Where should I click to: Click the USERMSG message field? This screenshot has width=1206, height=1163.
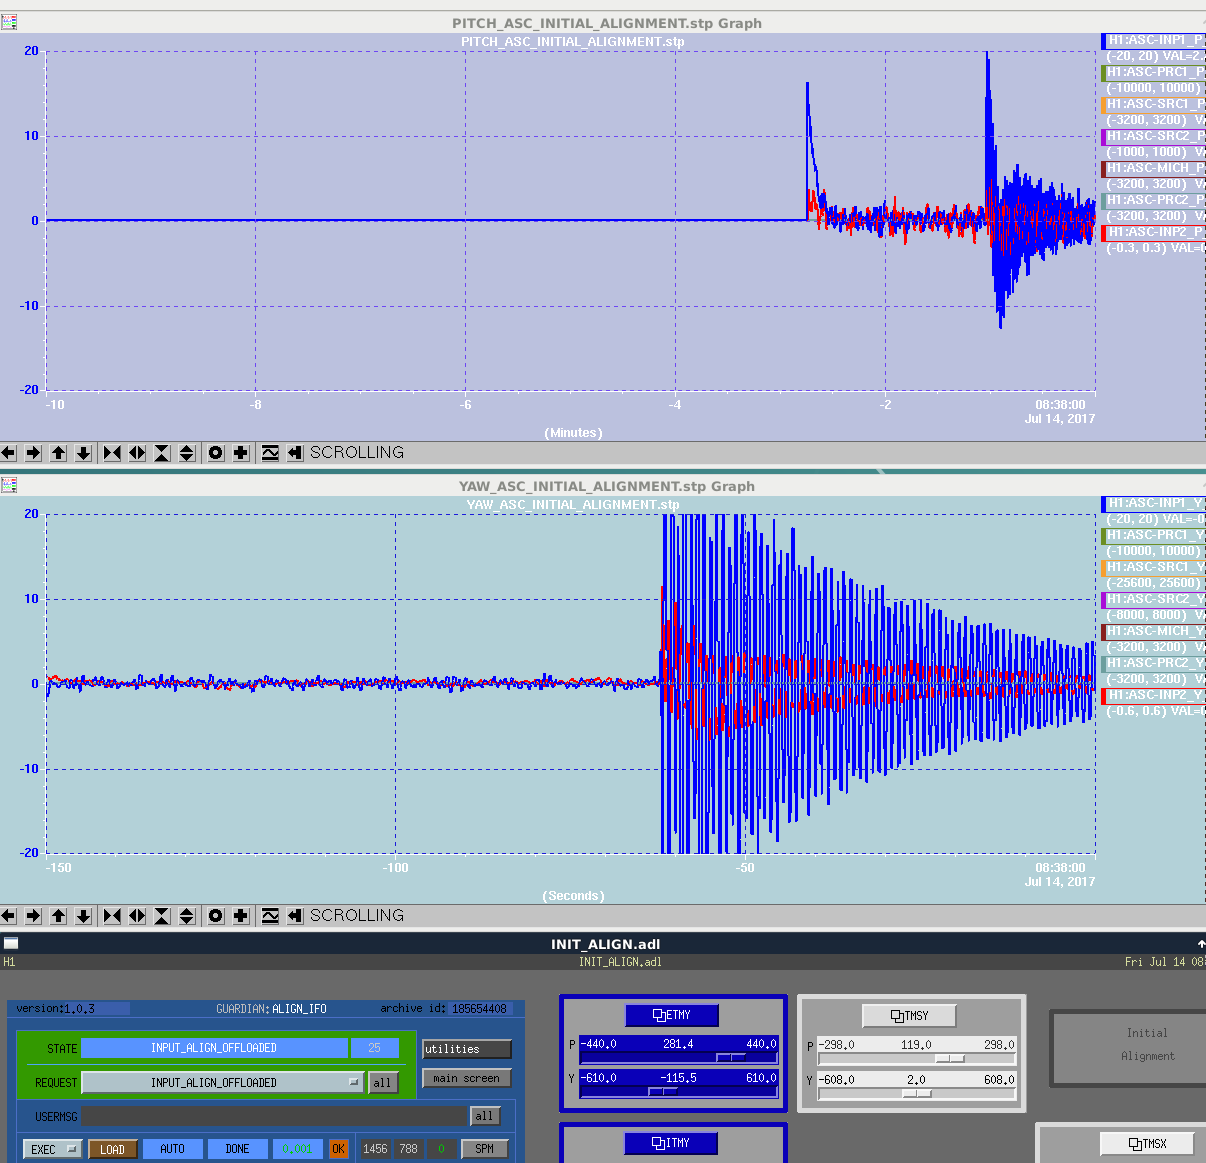(275, 1116)
